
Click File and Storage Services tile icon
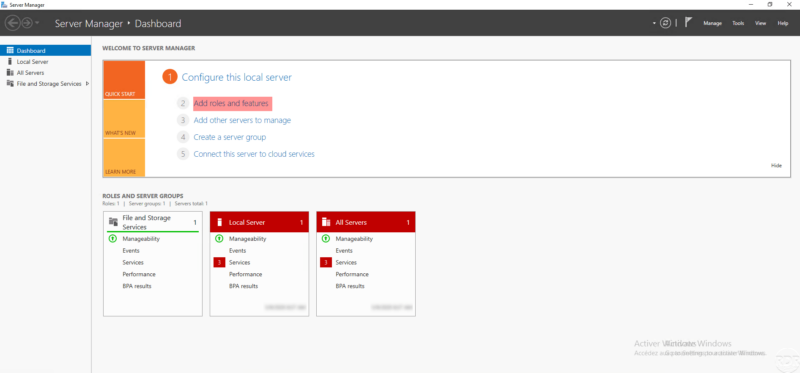(x=114, y=221)
